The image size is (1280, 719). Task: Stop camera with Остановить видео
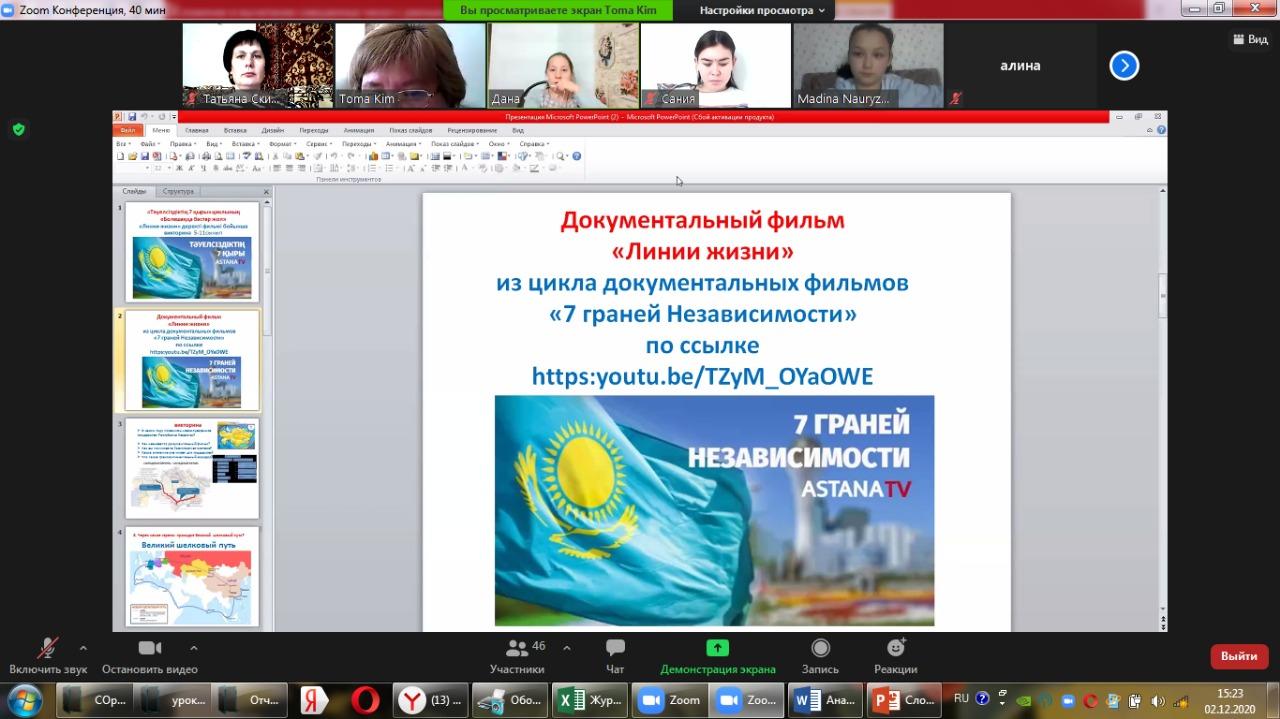[149, 656]
